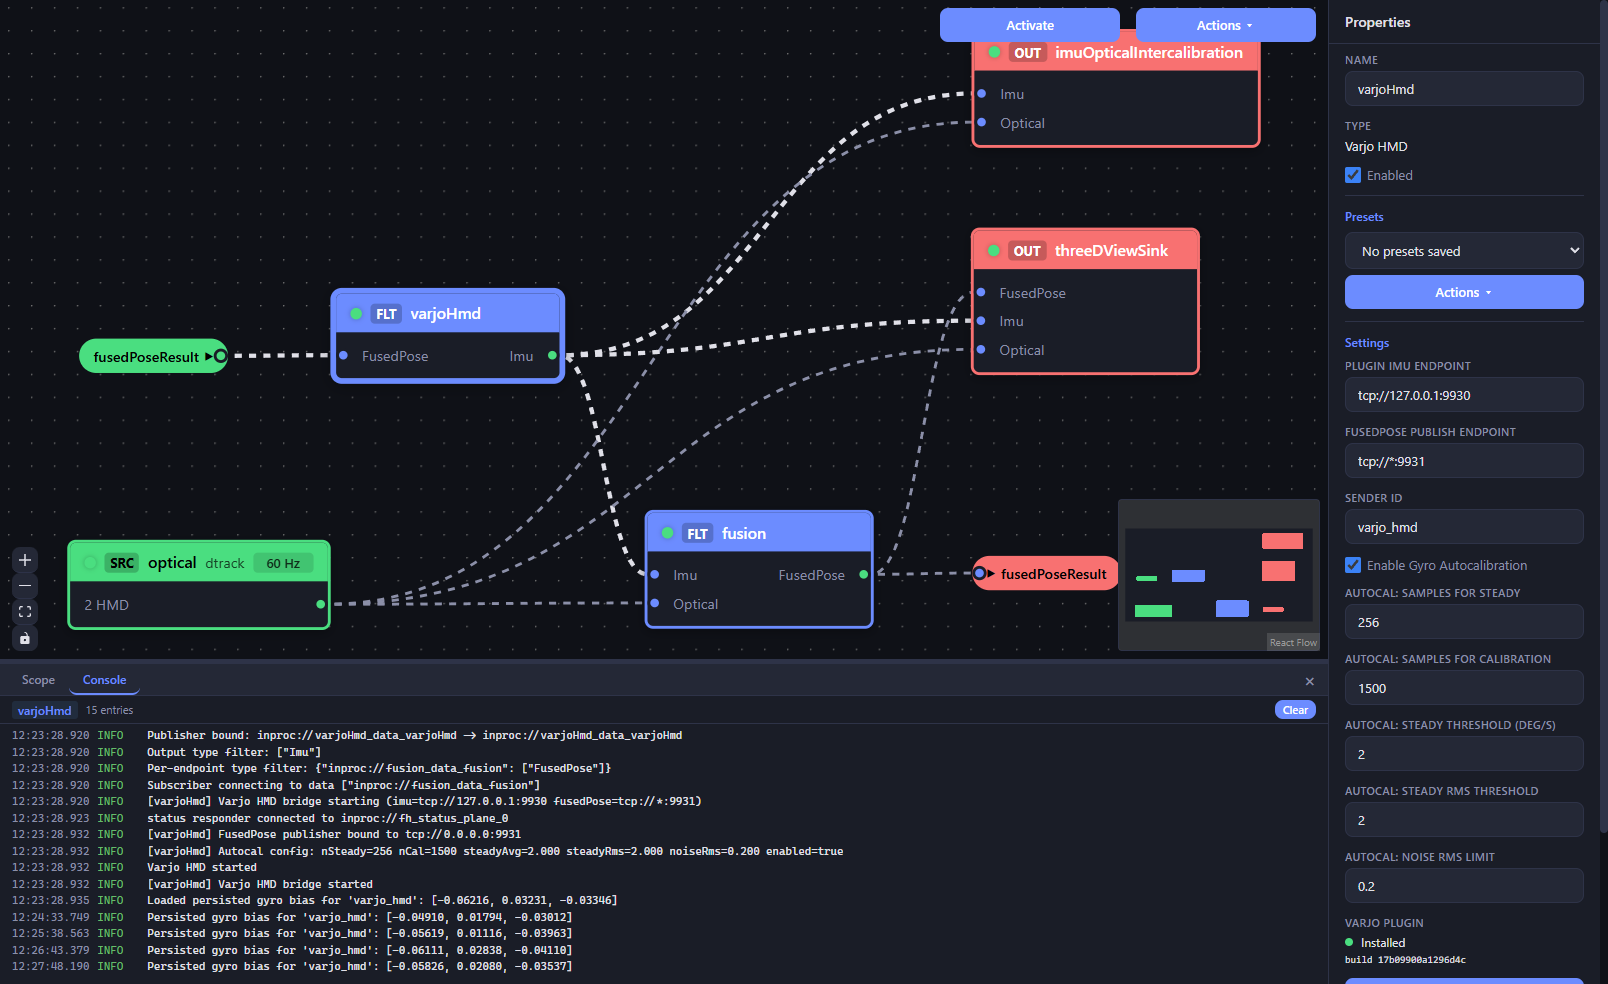Fit the flow view to screen
Screen dimensions: 1608x984
[25, 612]
